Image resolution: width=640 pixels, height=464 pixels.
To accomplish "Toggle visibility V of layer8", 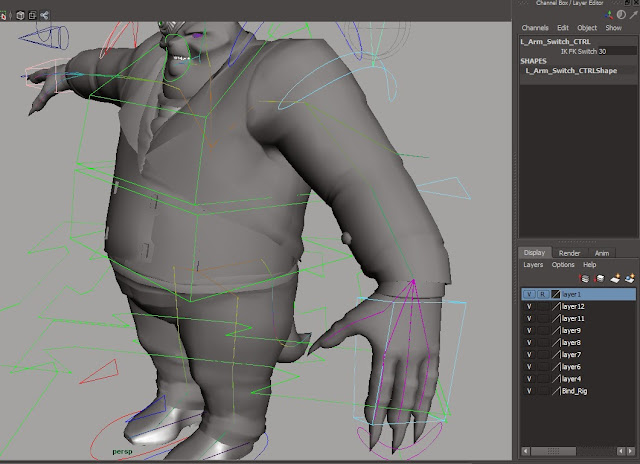I will coord(529,343).
